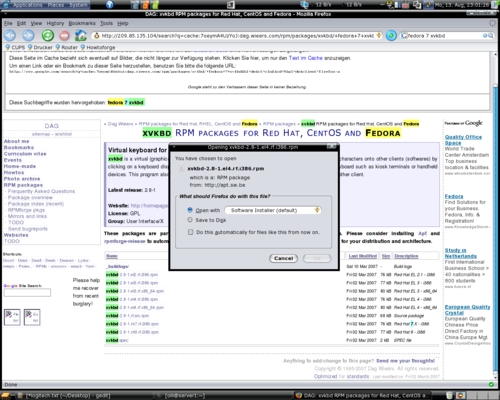
Task: Open the URL bar history dropdown arrow
Action: [x=379, y=35]
